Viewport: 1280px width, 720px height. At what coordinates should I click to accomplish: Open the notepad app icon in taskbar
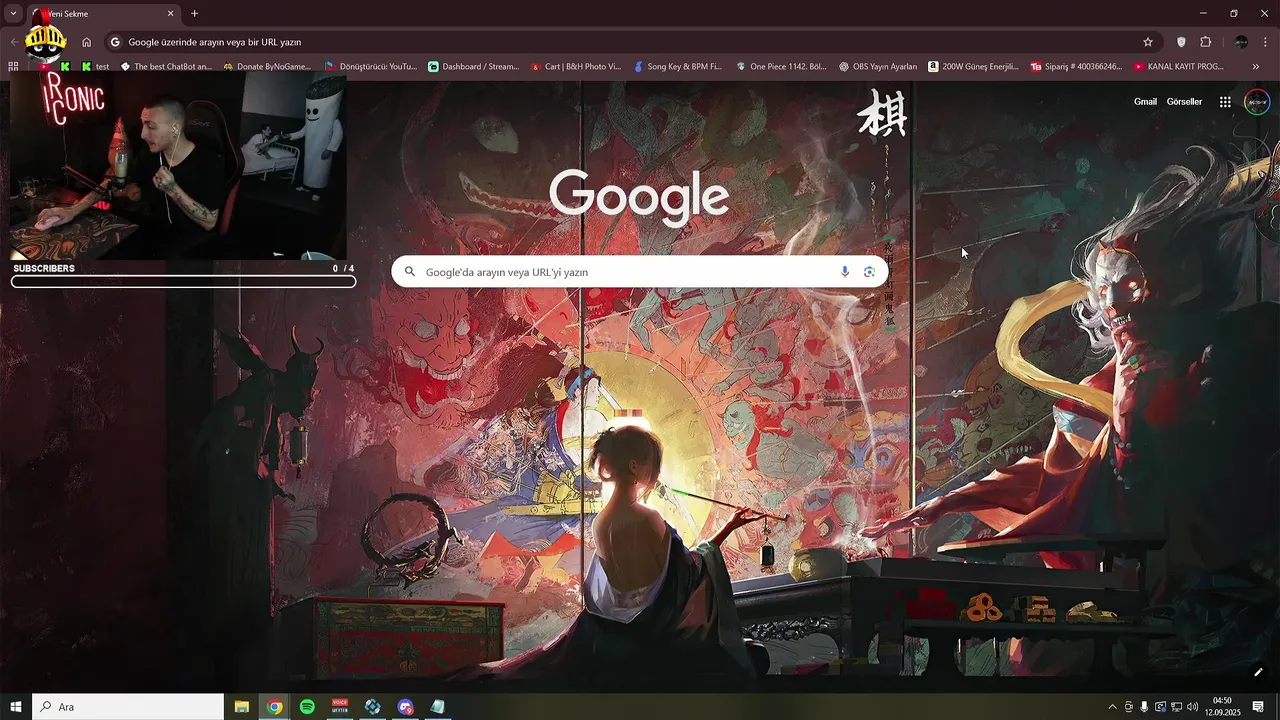pos(437,707)
